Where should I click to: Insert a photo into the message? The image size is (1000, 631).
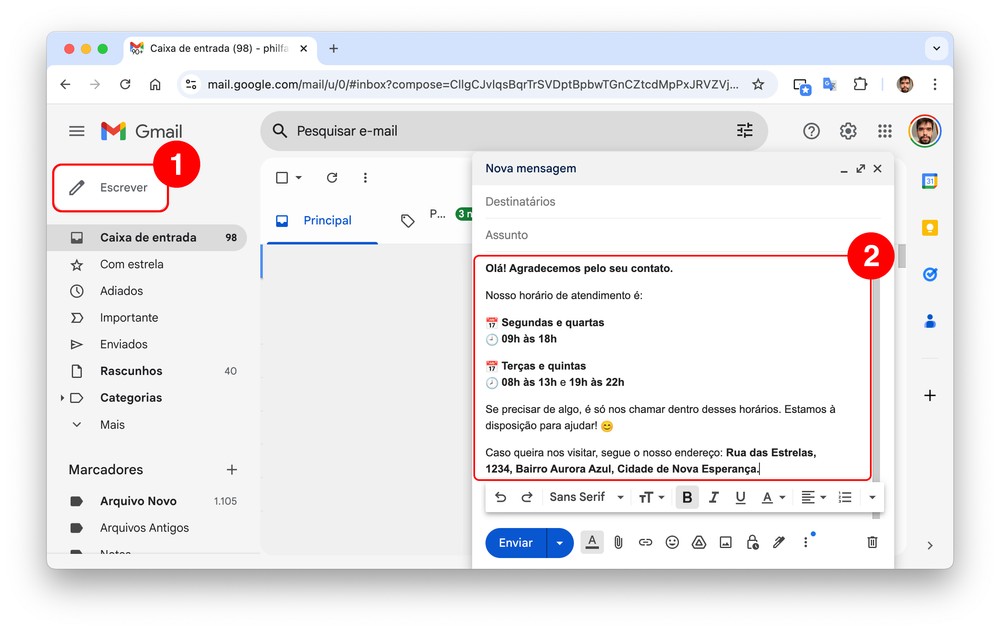726,542
